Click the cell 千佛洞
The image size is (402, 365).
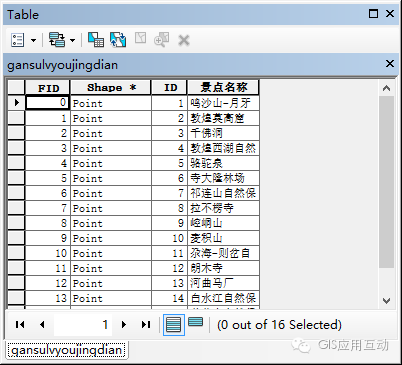coord(223,133)
